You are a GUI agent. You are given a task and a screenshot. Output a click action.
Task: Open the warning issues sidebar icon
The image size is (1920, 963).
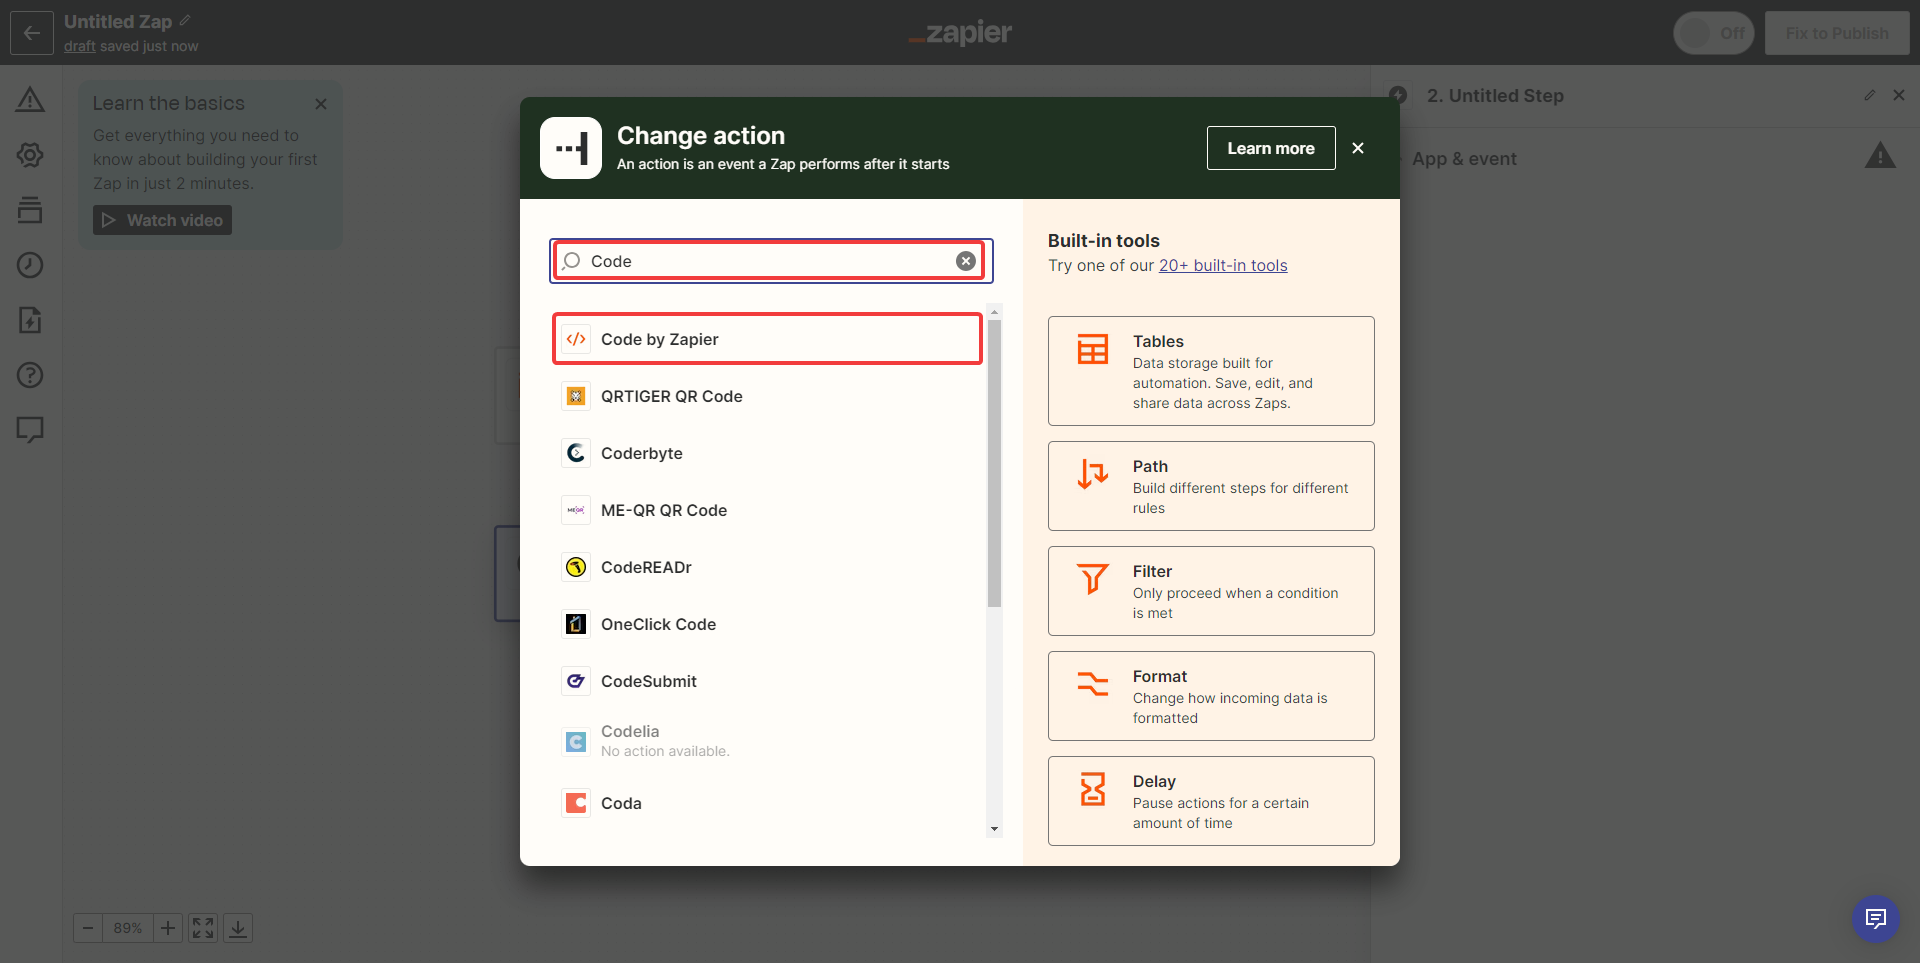[30, 100]
